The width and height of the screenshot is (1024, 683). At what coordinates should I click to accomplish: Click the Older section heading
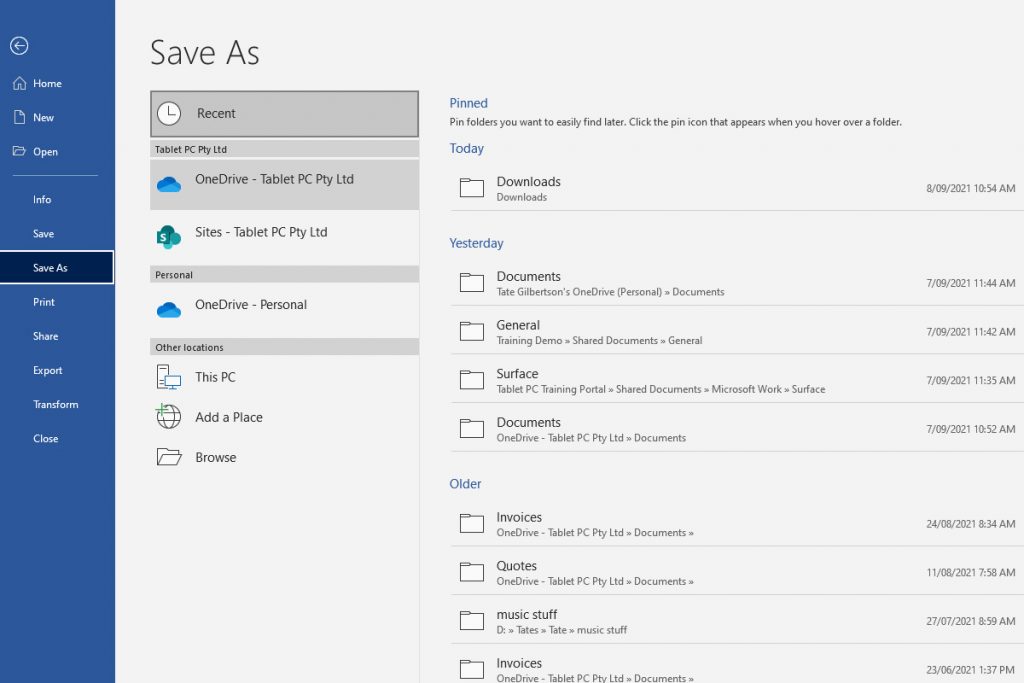tap(465, 483)
